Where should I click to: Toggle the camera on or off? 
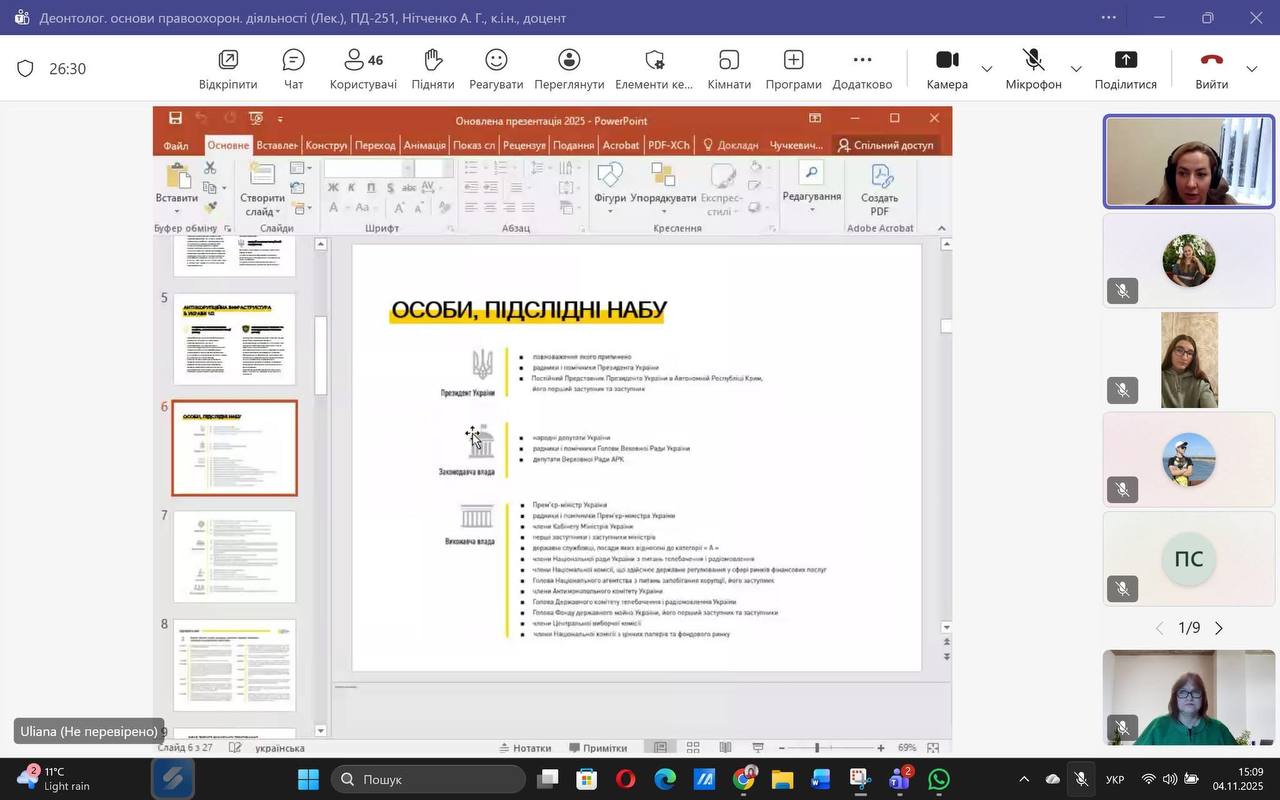click(946, 69)
